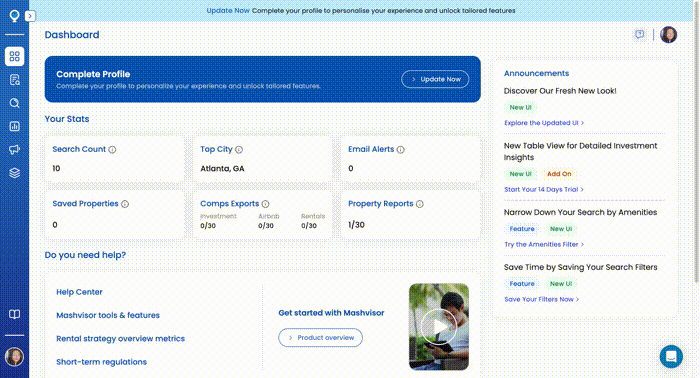The width and height of the screenshot is (700, 378).
Task: Open the property report document icon in sidebar
Action: point(14,80)
